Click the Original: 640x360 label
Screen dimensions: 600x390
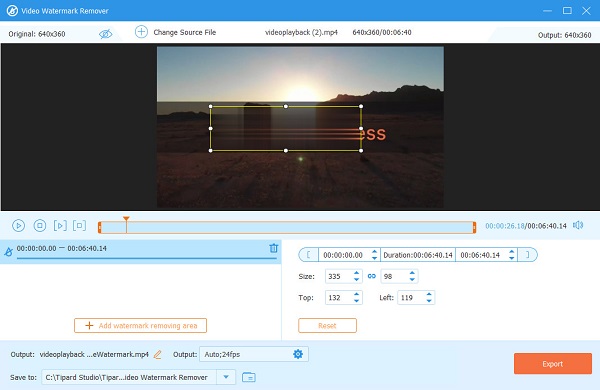click(x=37, y=34)
